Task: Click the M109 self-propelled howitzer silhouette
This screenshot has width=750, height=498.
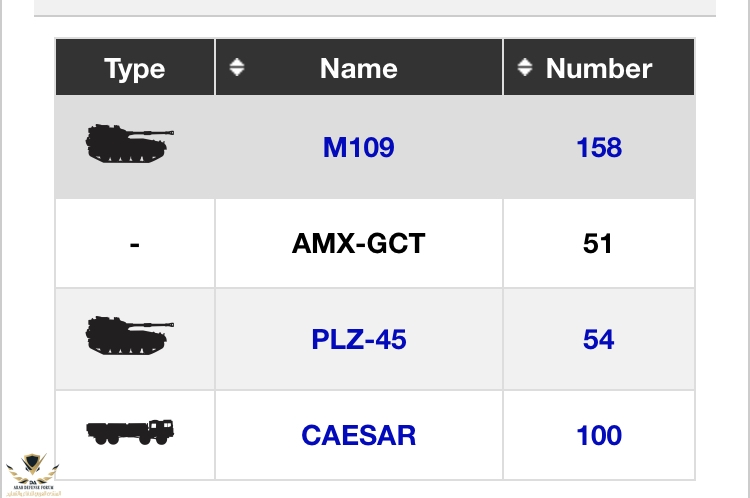Action: (128, 144)
